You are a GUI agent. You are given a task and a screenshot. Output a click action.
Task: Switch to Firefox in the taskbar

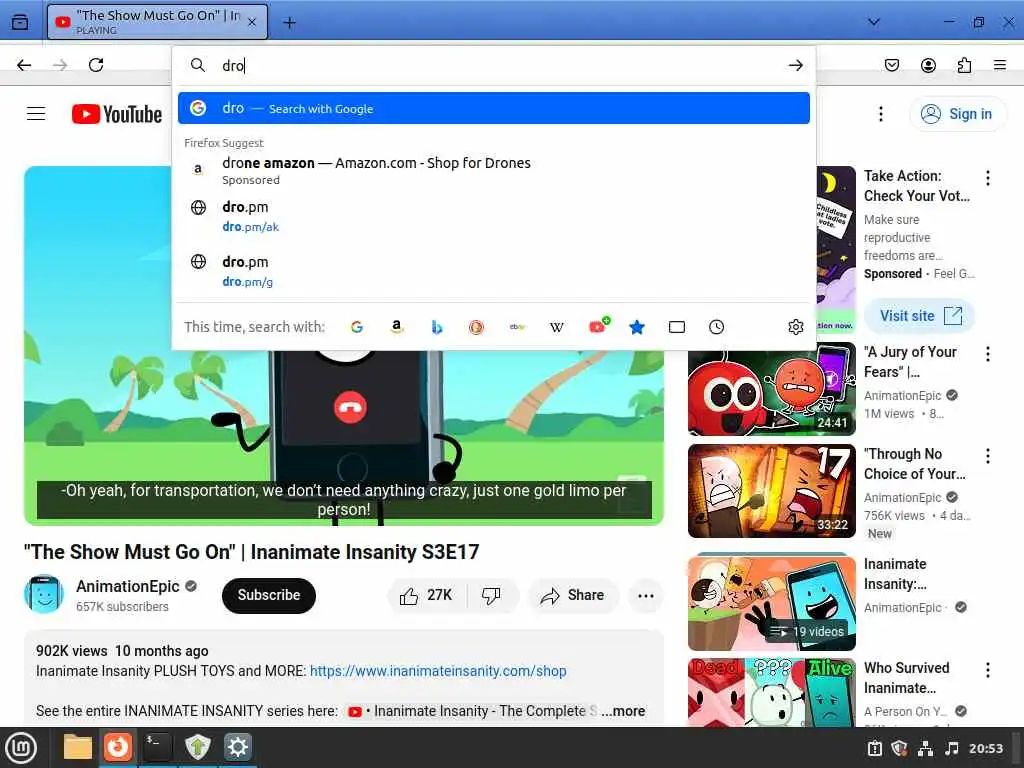tap(118, 747)
